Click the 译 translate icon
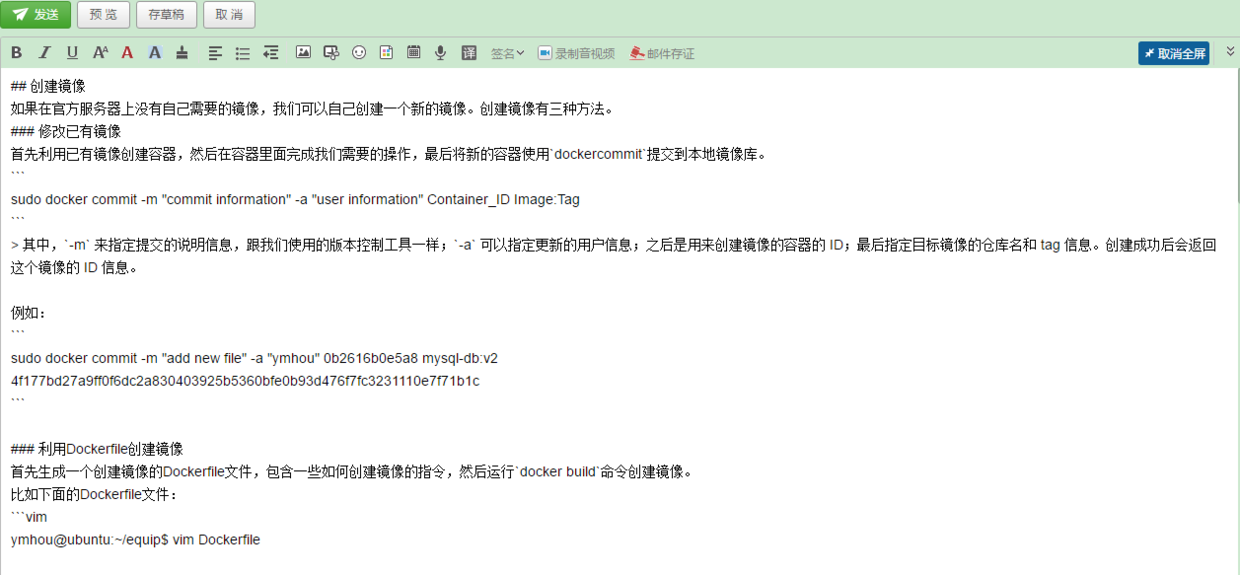1240x575 pixels. click(469, 53)
